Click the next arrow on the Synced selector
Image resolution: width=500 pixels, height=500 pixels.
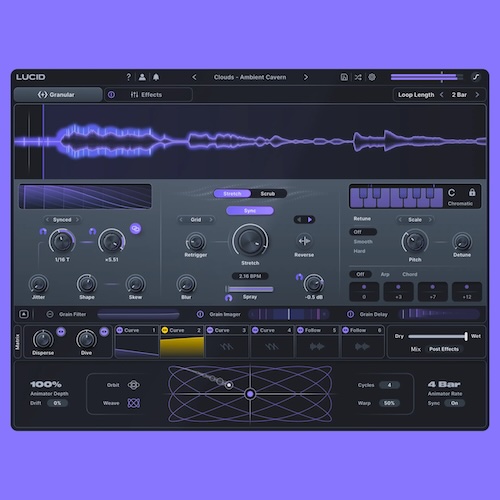coord(77,220)
